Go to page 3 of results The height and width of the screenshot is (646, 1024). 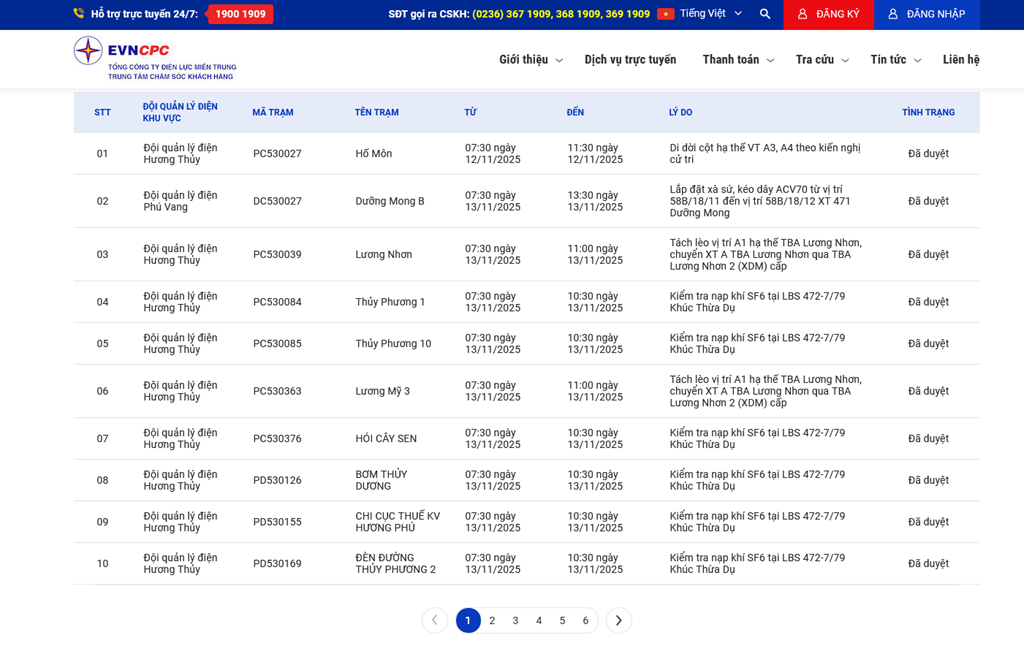pyautogui.click(x=515, y=621)
